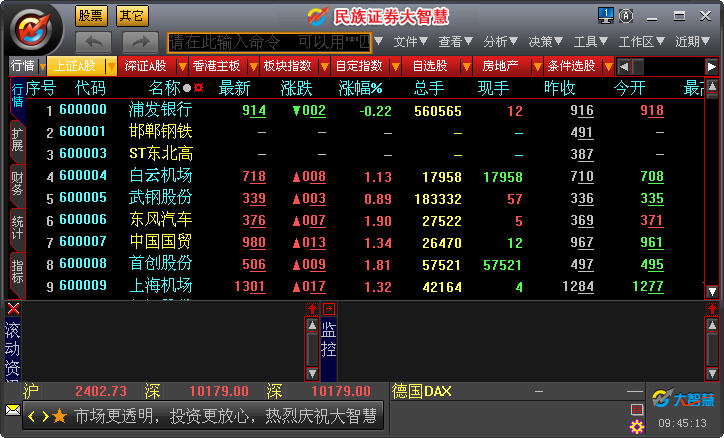Toggle the 其它 button in title bar
Viewport: 724px width, 438px height.
point(130,16)
